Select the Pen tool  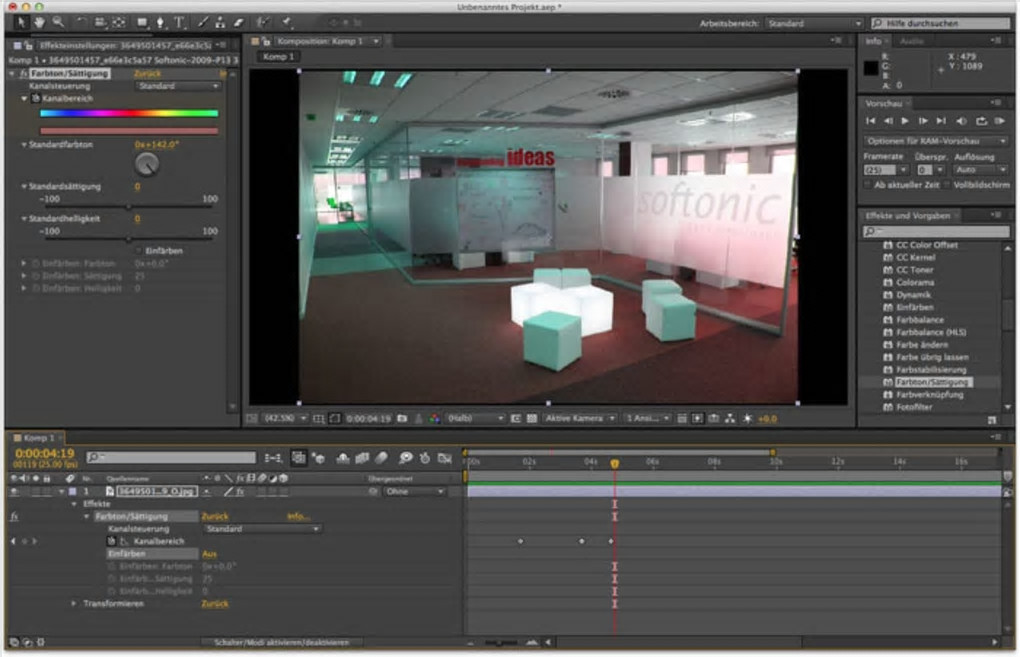161,22
